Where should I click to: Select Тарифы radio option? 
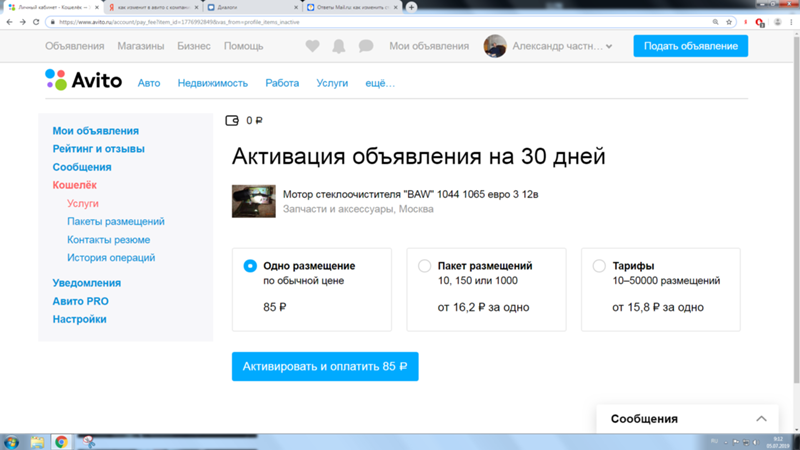point(599,266)
